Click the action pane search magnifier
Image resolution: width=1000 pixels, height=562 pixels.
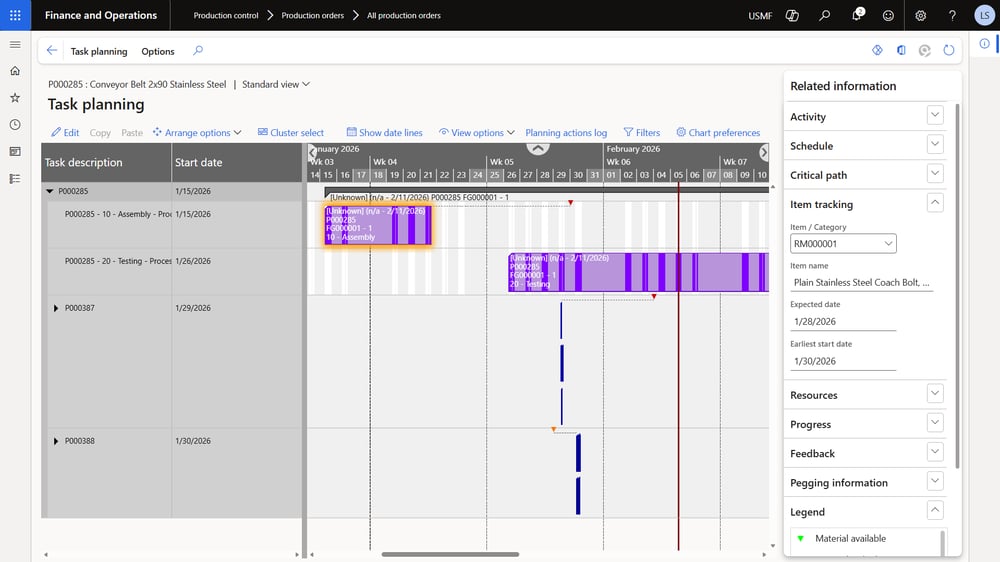pos(198,50)
